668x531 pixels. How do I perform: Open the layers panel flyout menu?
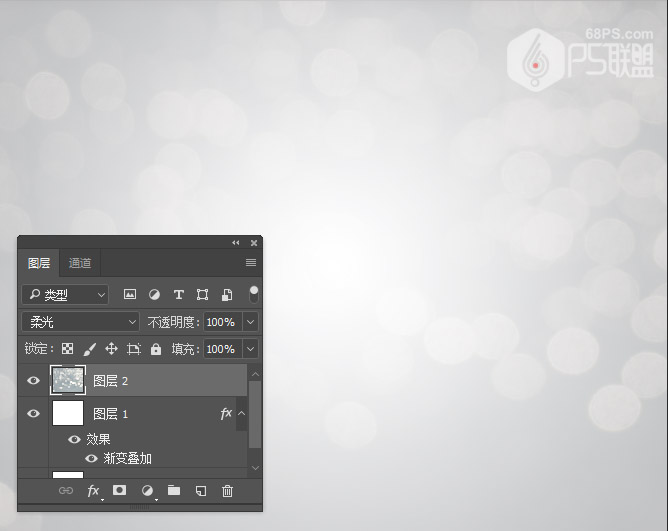coord(251,263)
